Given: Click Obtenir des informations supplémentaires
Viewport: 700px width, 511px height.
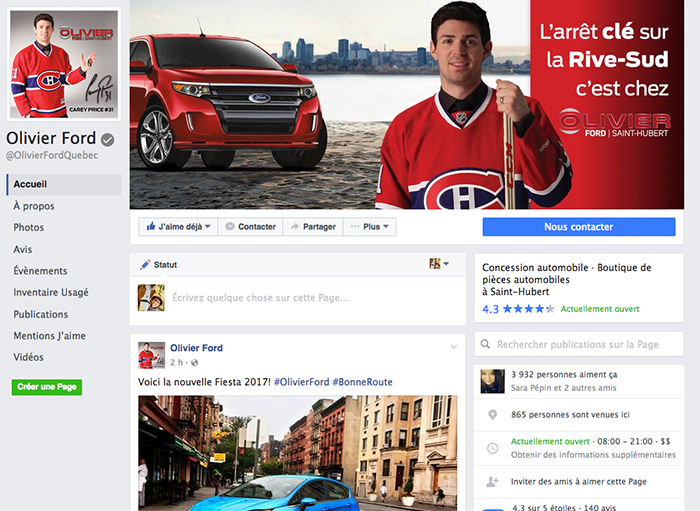Looking at the screenshot, I should pos(593,455).
